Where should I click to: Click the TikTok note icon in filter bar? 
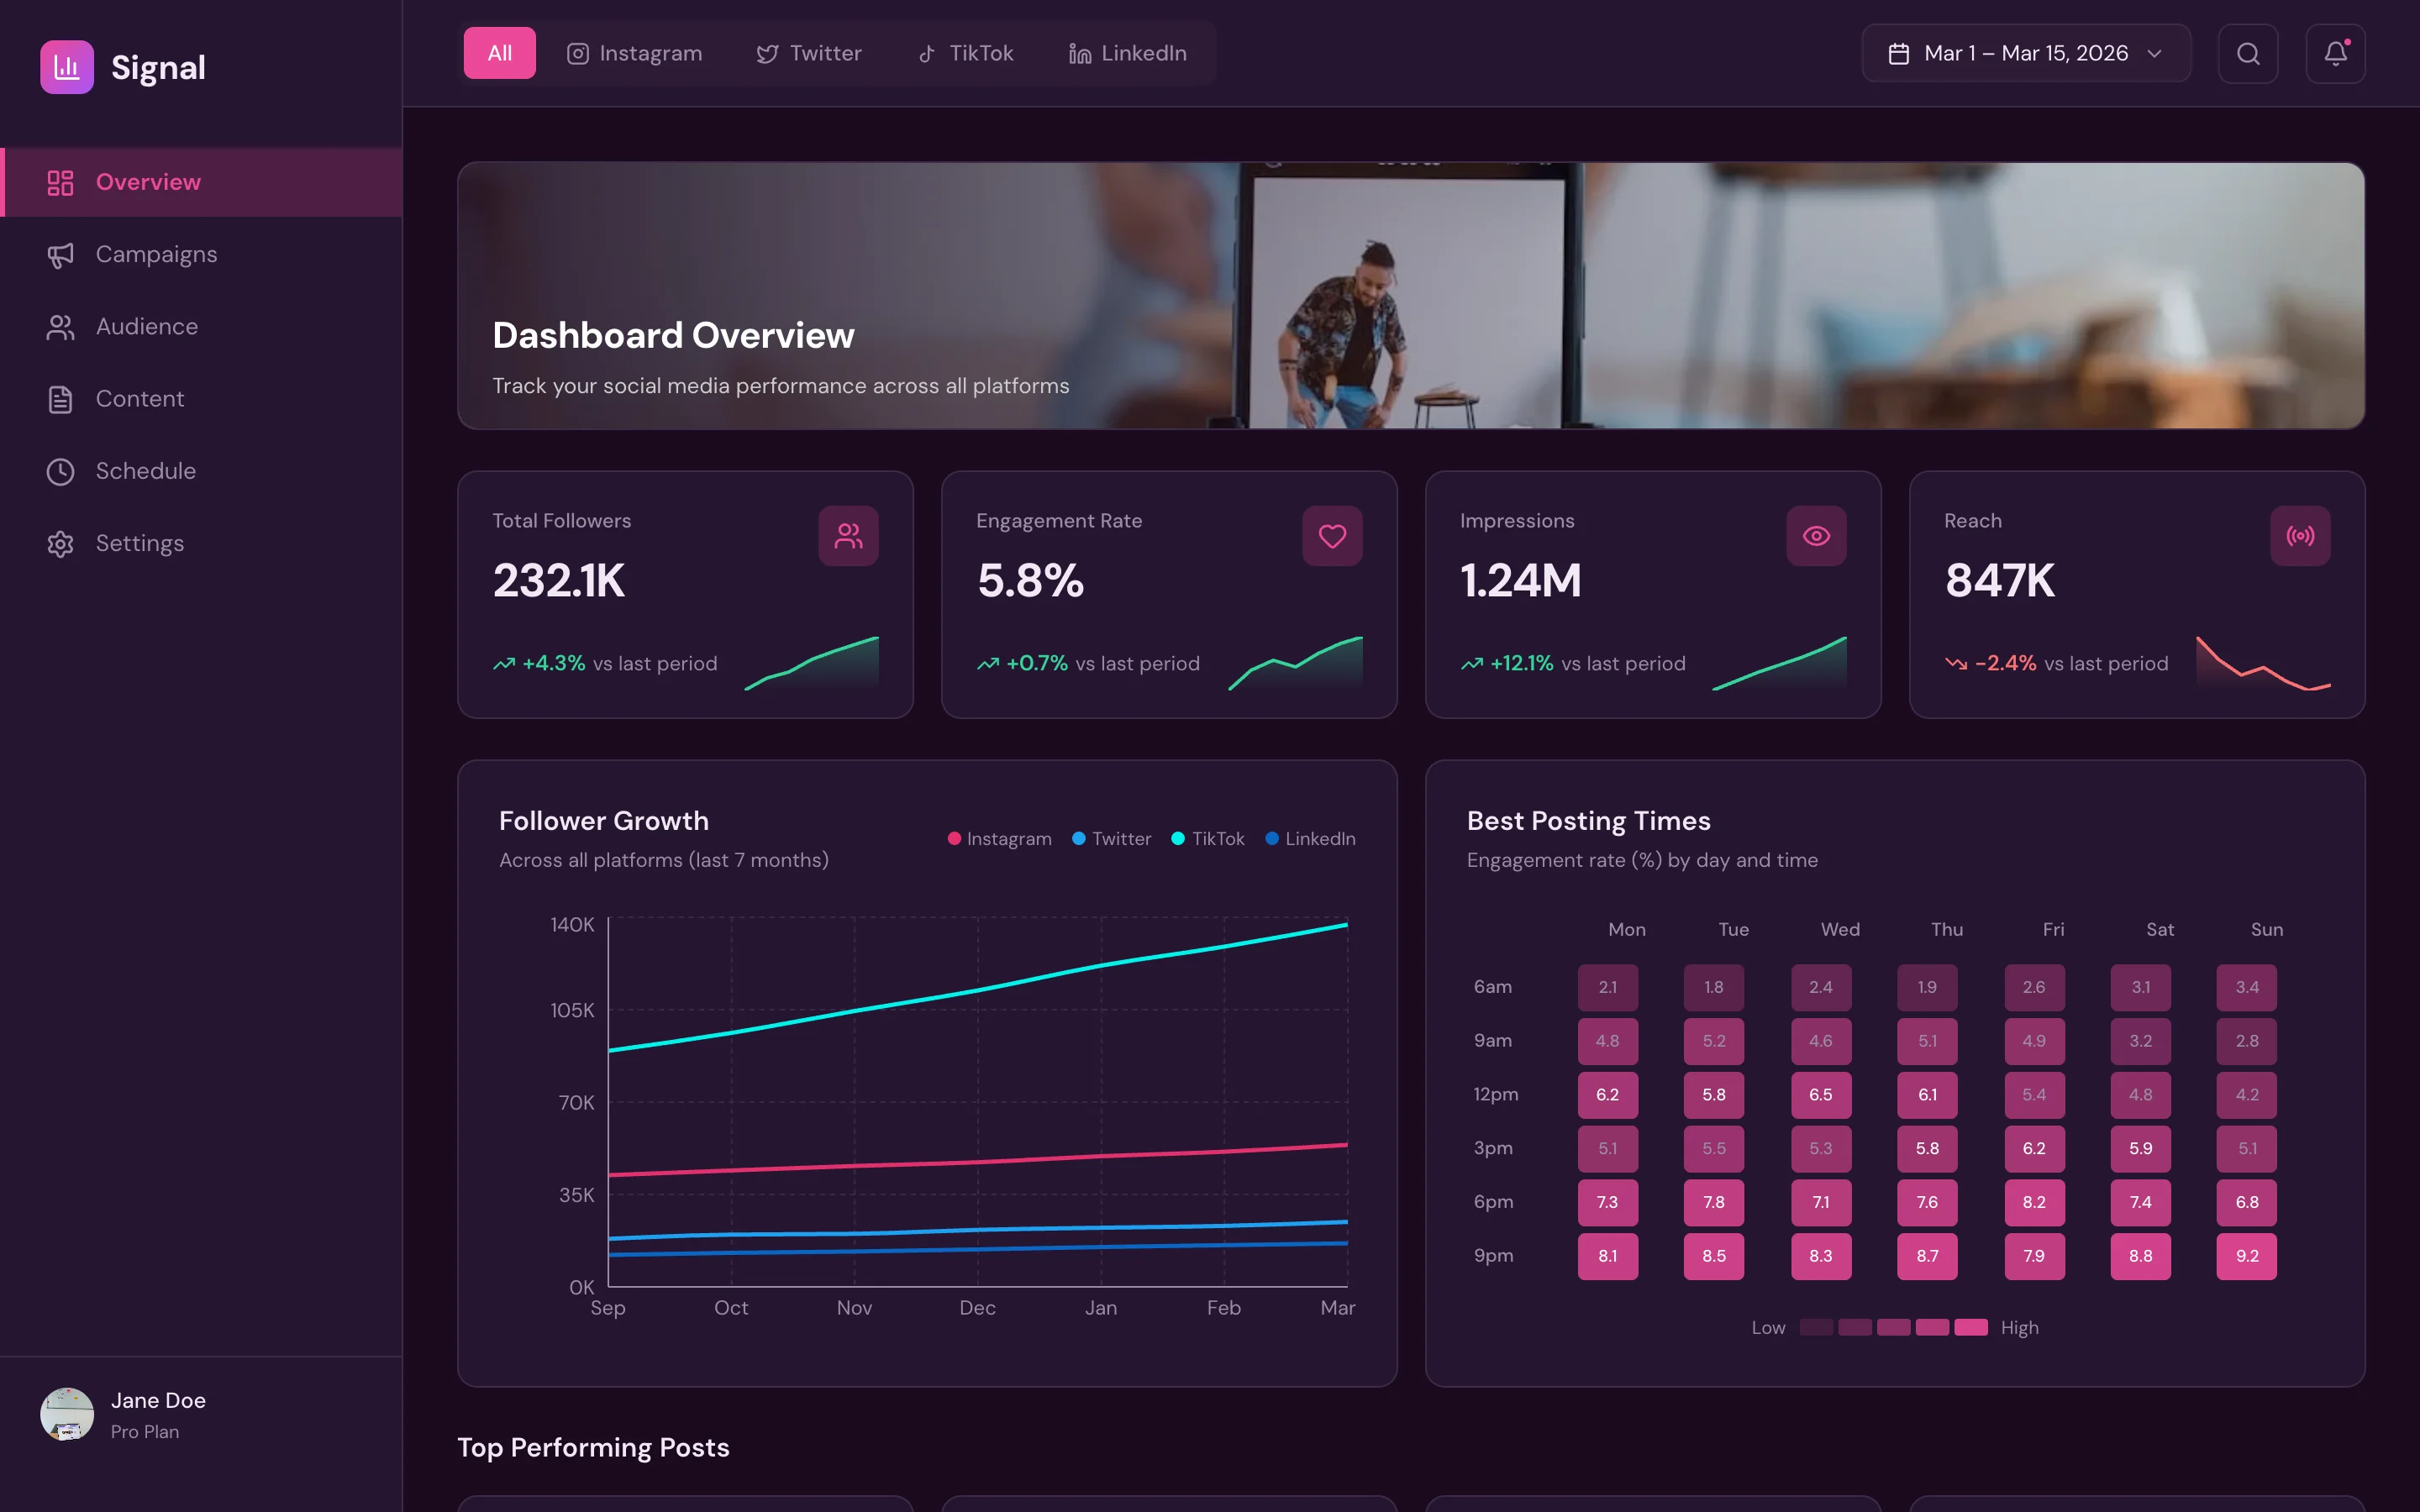pyautogui.click(x=927, y=53)
